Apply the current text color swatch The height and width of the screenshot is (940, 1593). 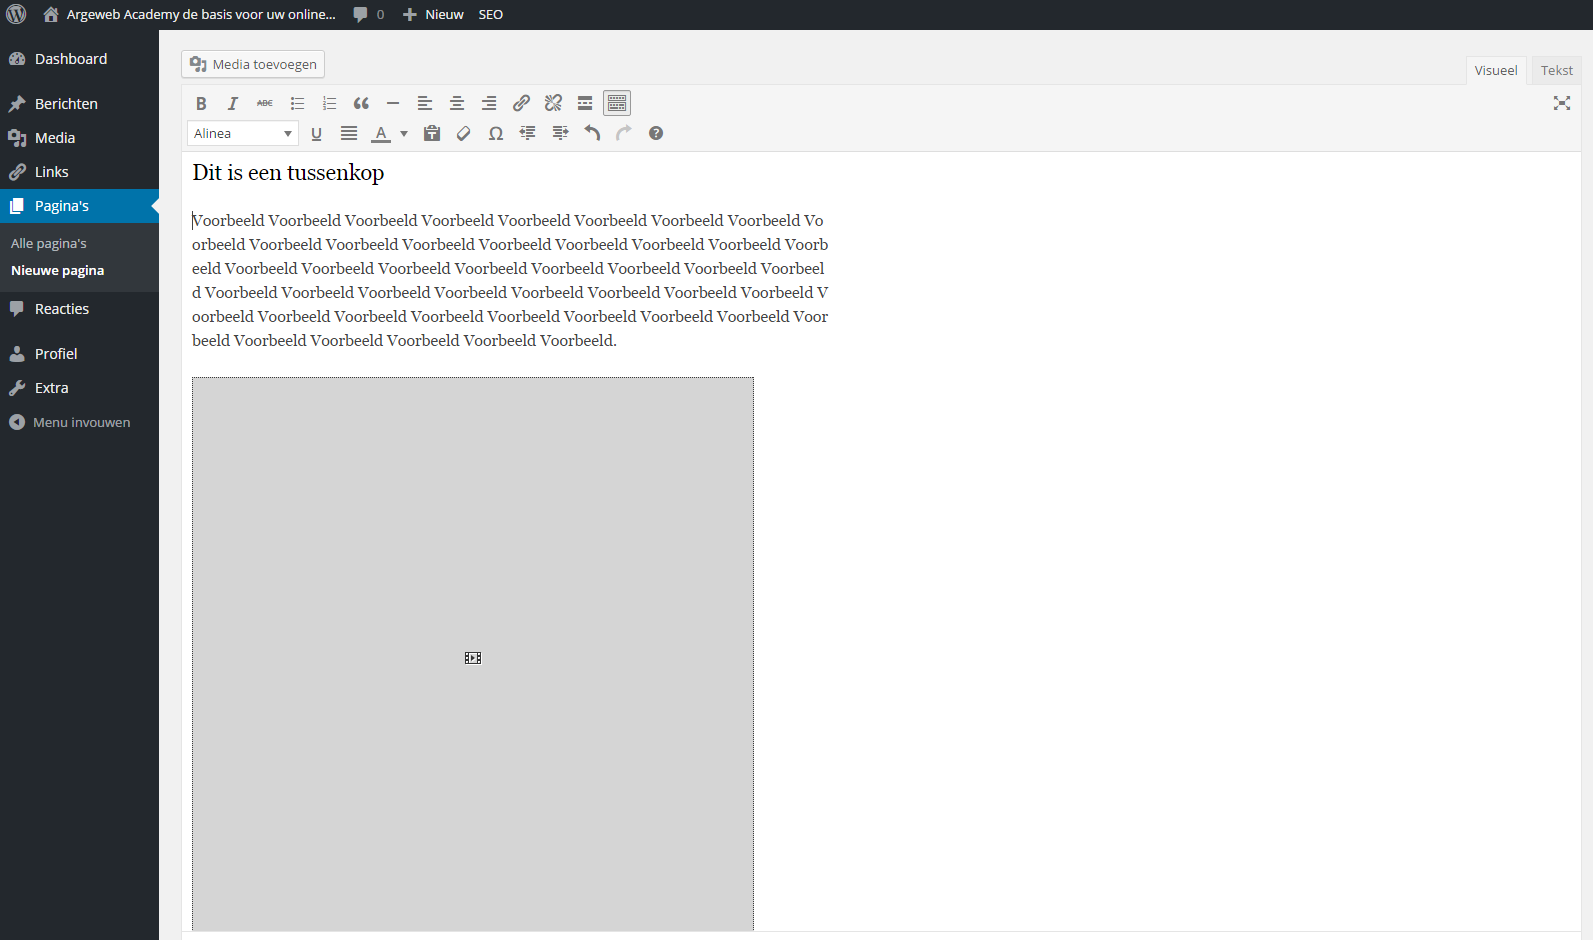coord(381,133)
